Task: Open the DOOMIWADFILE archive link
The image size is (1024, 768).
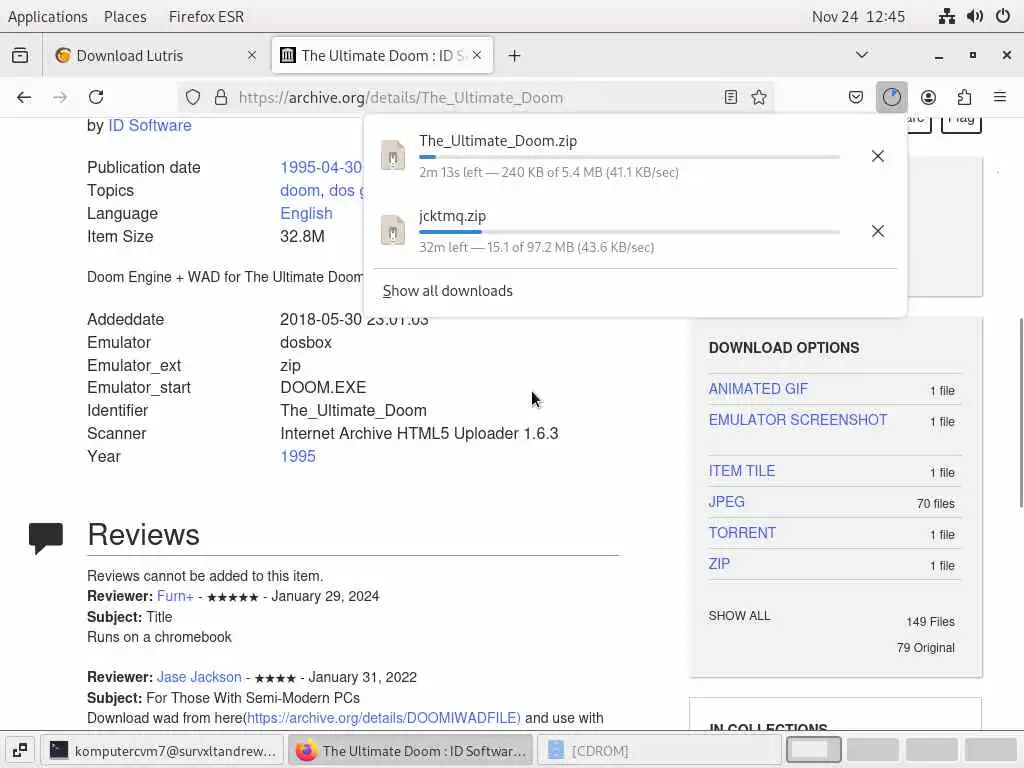Action: click(x=383, y=718)
